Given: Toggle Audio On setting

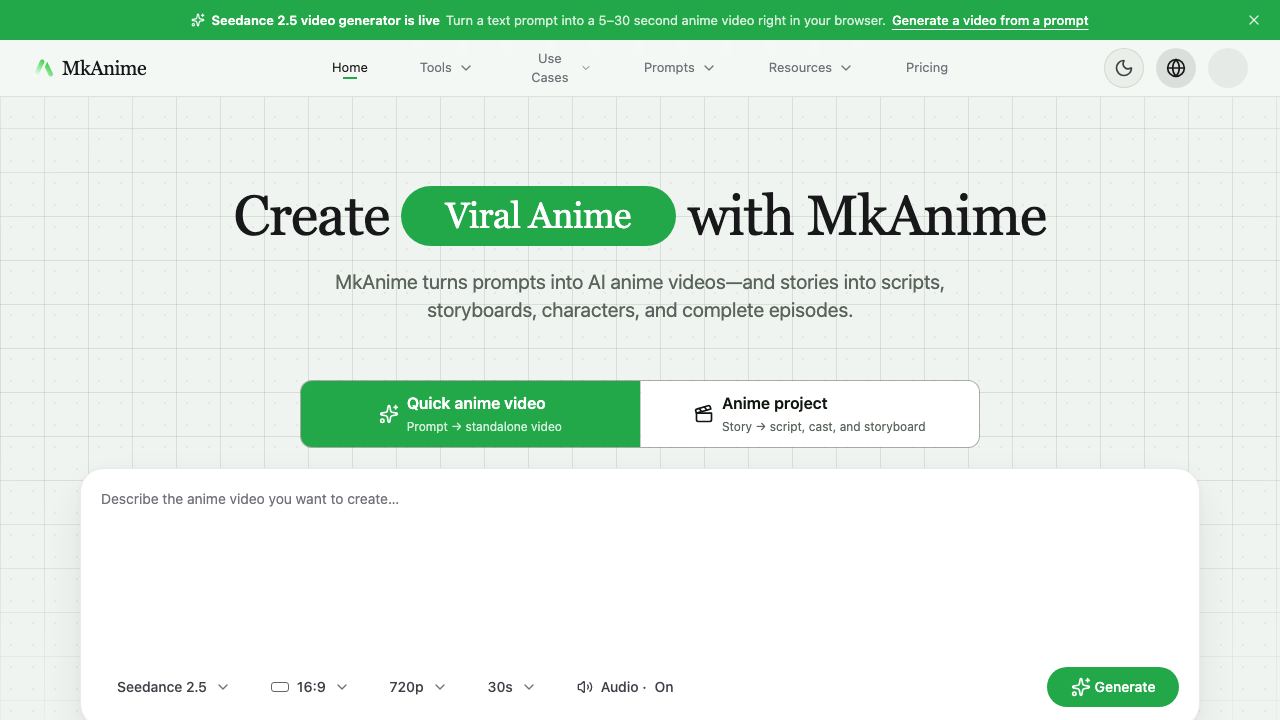Looking at the screenshot, I should click(x=626, y=687).
